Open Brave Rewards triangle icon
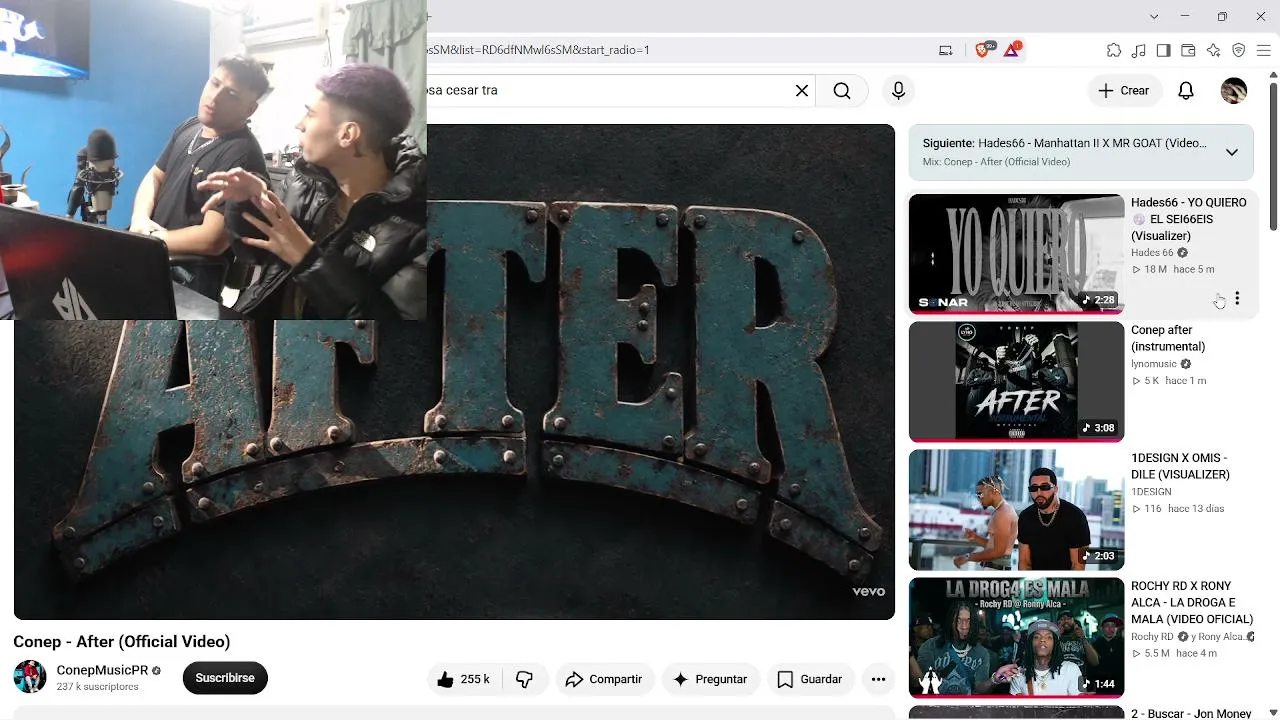Viewport: 1280px width, 720px height. tap(1011, 50)
